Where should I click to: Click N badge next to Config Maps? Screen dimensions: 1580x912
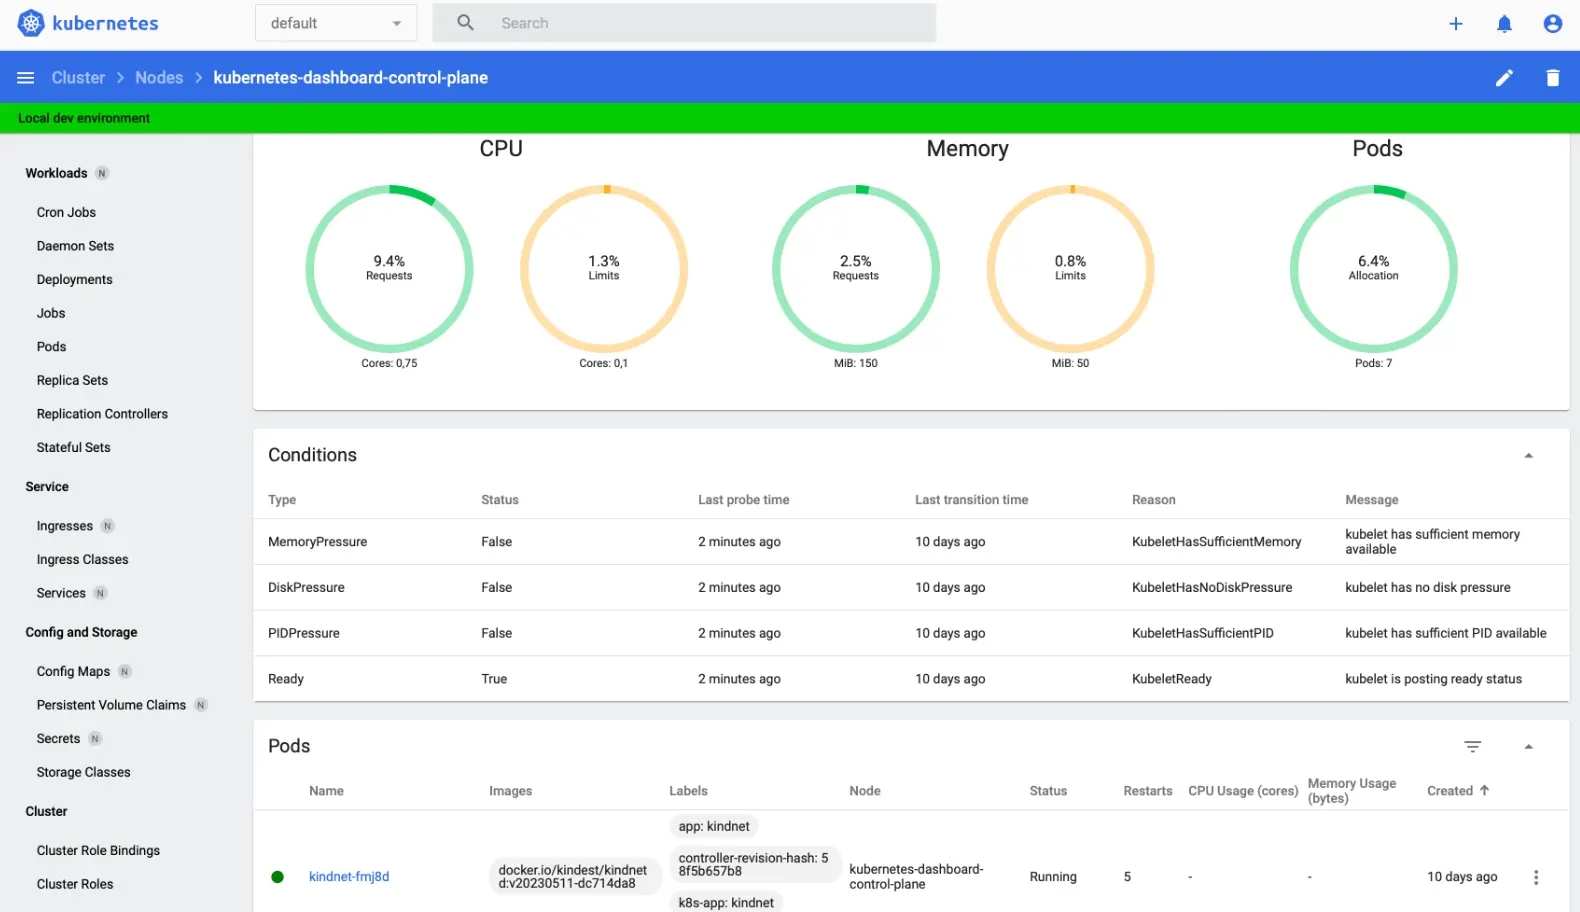[125, 672]
